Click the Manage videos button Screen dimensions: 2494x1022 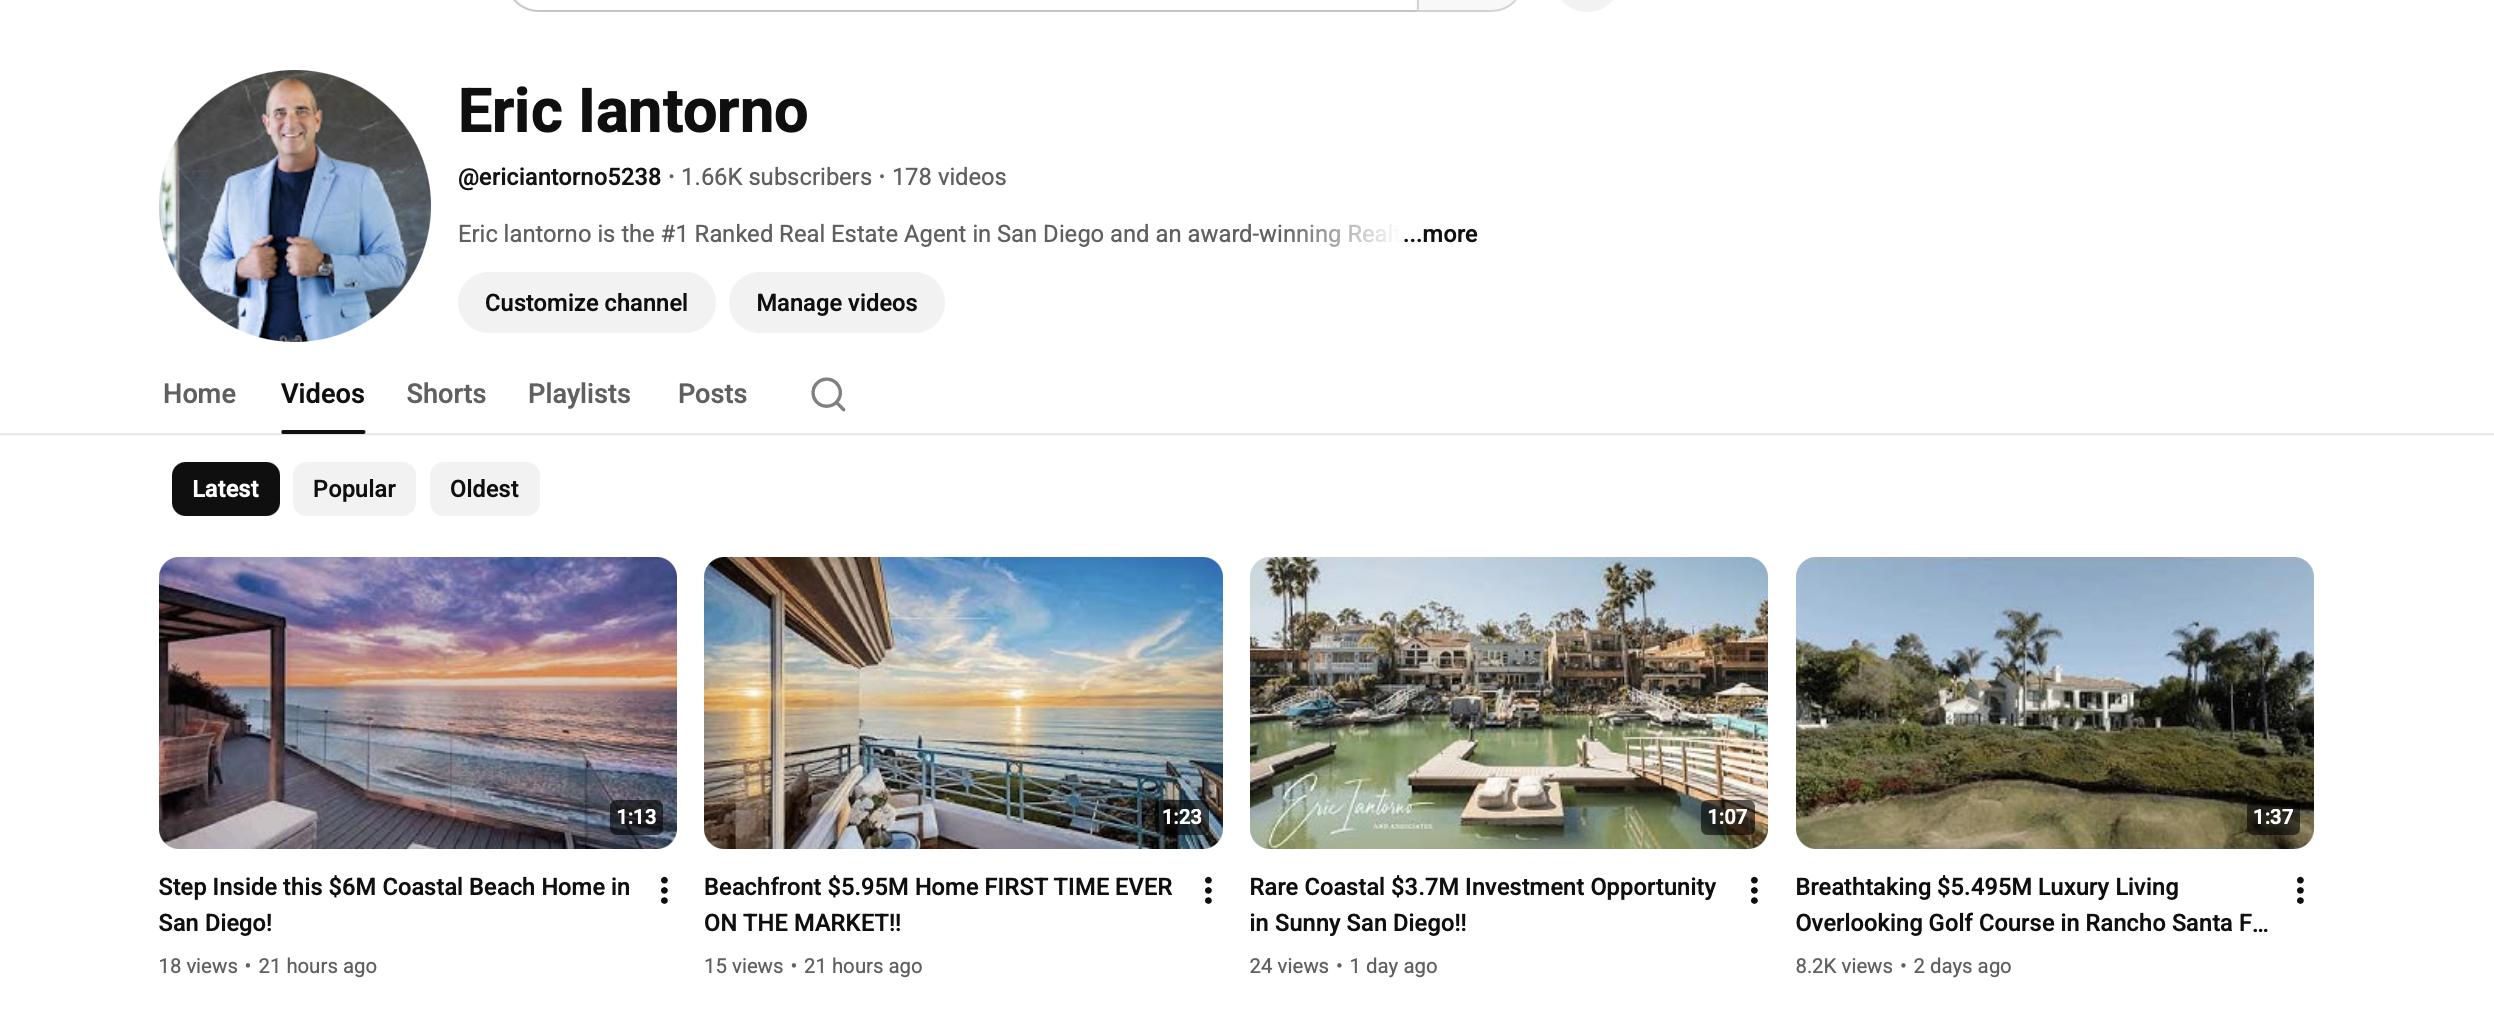coord(836,303)
